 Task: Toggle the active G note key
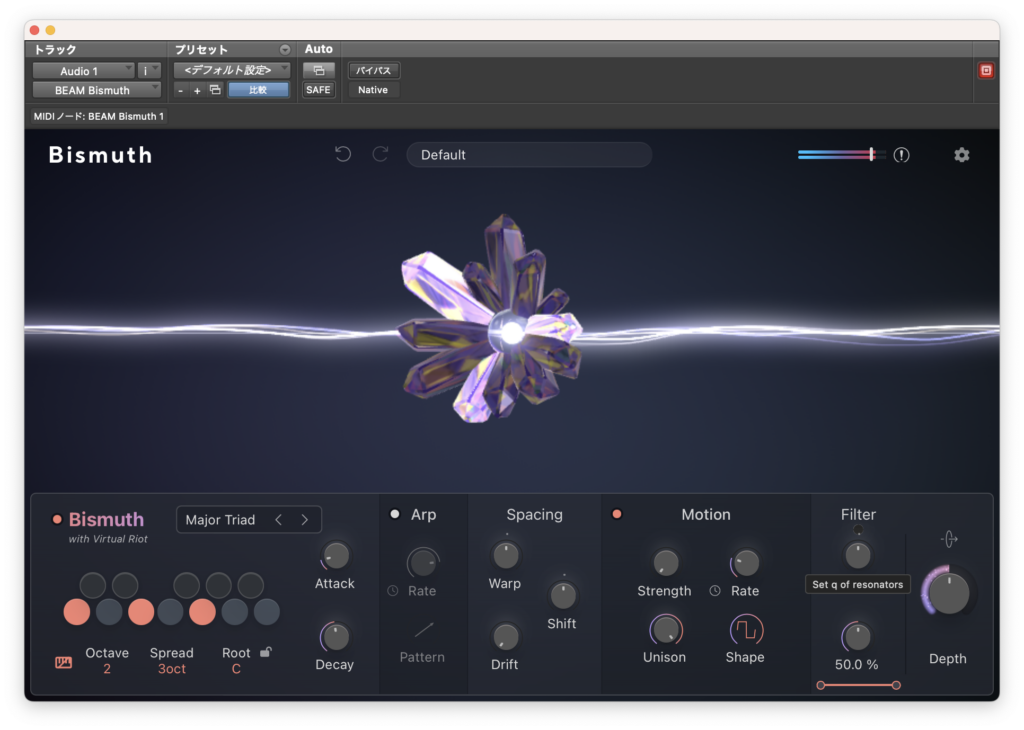(x=202, y=612)
